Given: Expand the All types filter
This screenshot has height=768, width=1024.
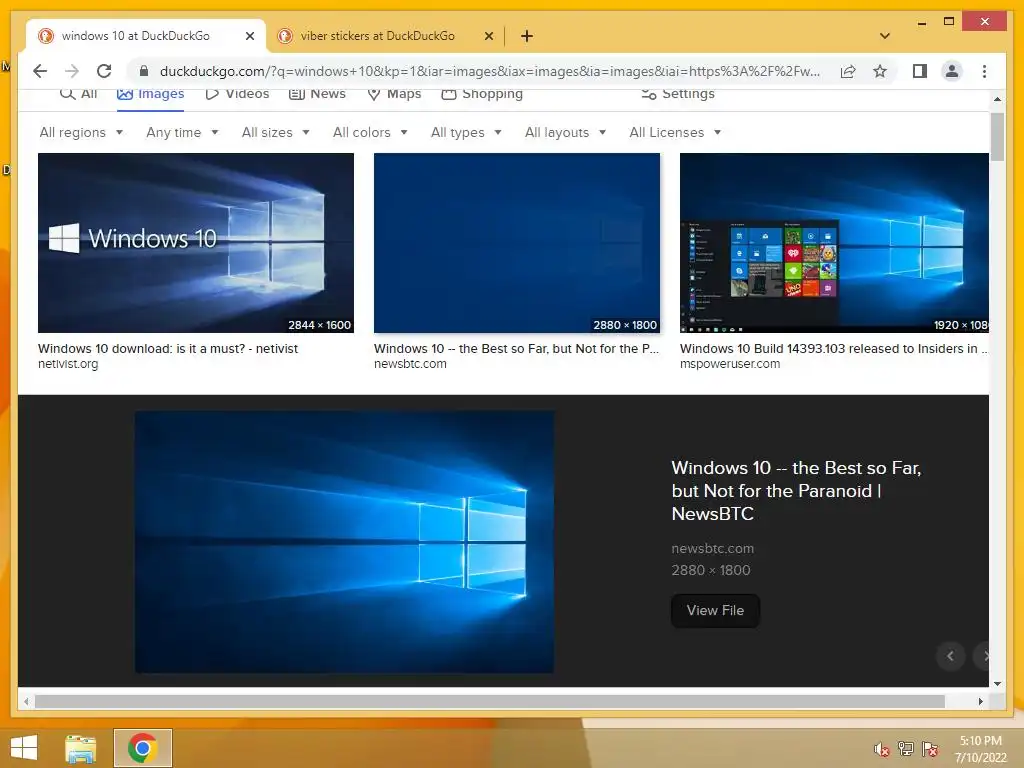Looking at the screenshot, I should (466, 133).
